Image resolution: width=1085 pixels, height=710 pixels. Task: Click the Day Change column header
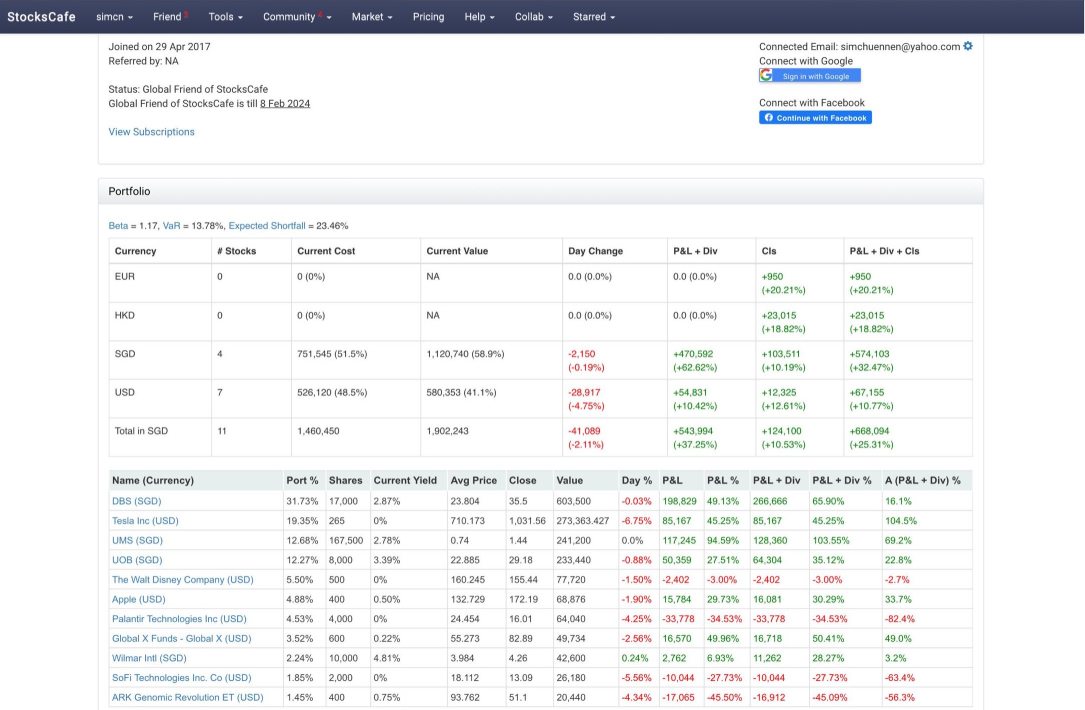click(x=595, y=251)
